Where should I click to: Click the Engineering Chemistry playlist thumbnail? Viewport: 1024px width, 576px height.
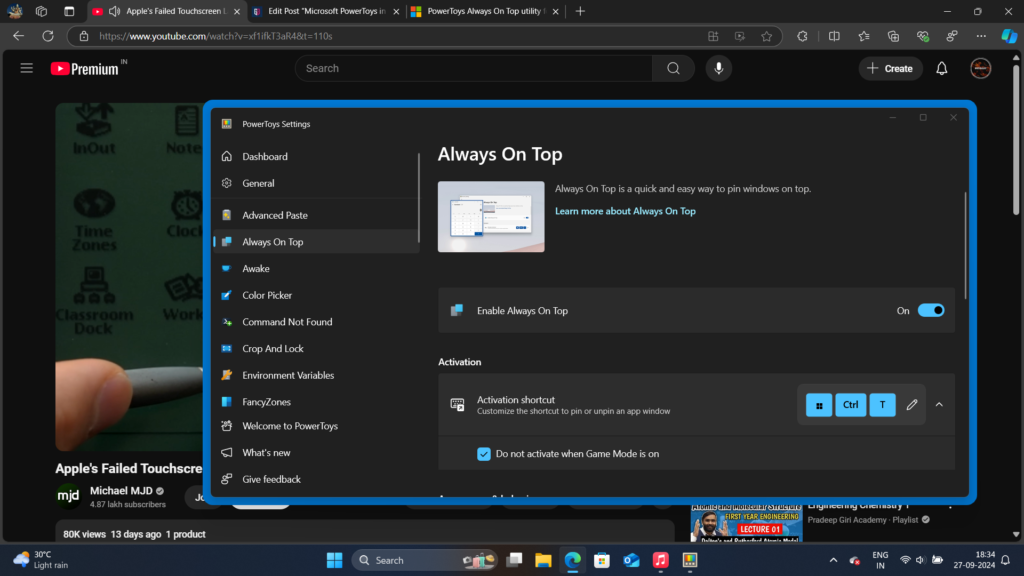(746, 524)
